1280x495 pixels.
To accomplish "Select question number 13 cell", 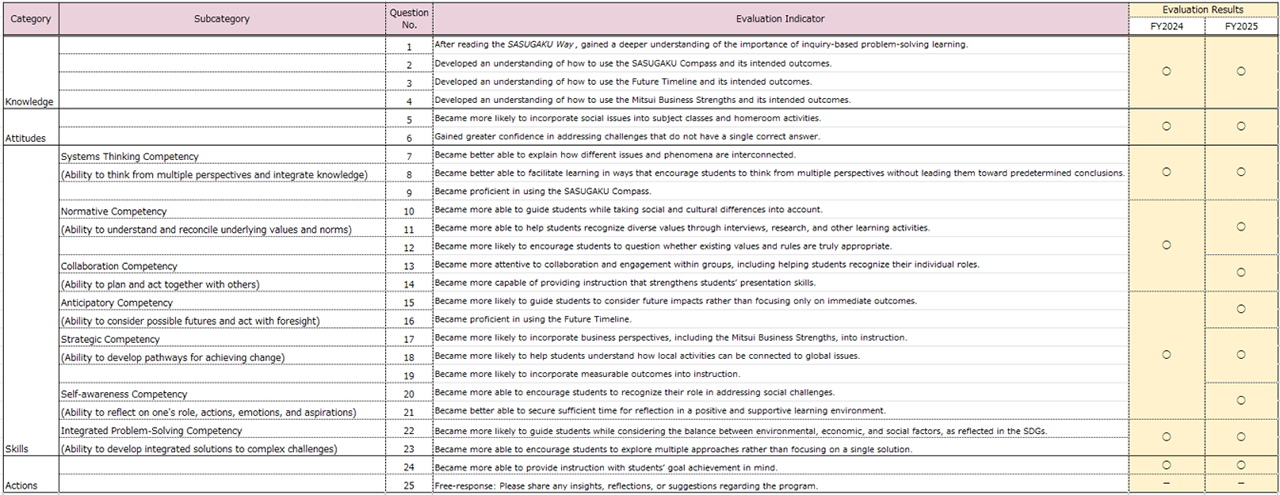I will tap(408, 266).
